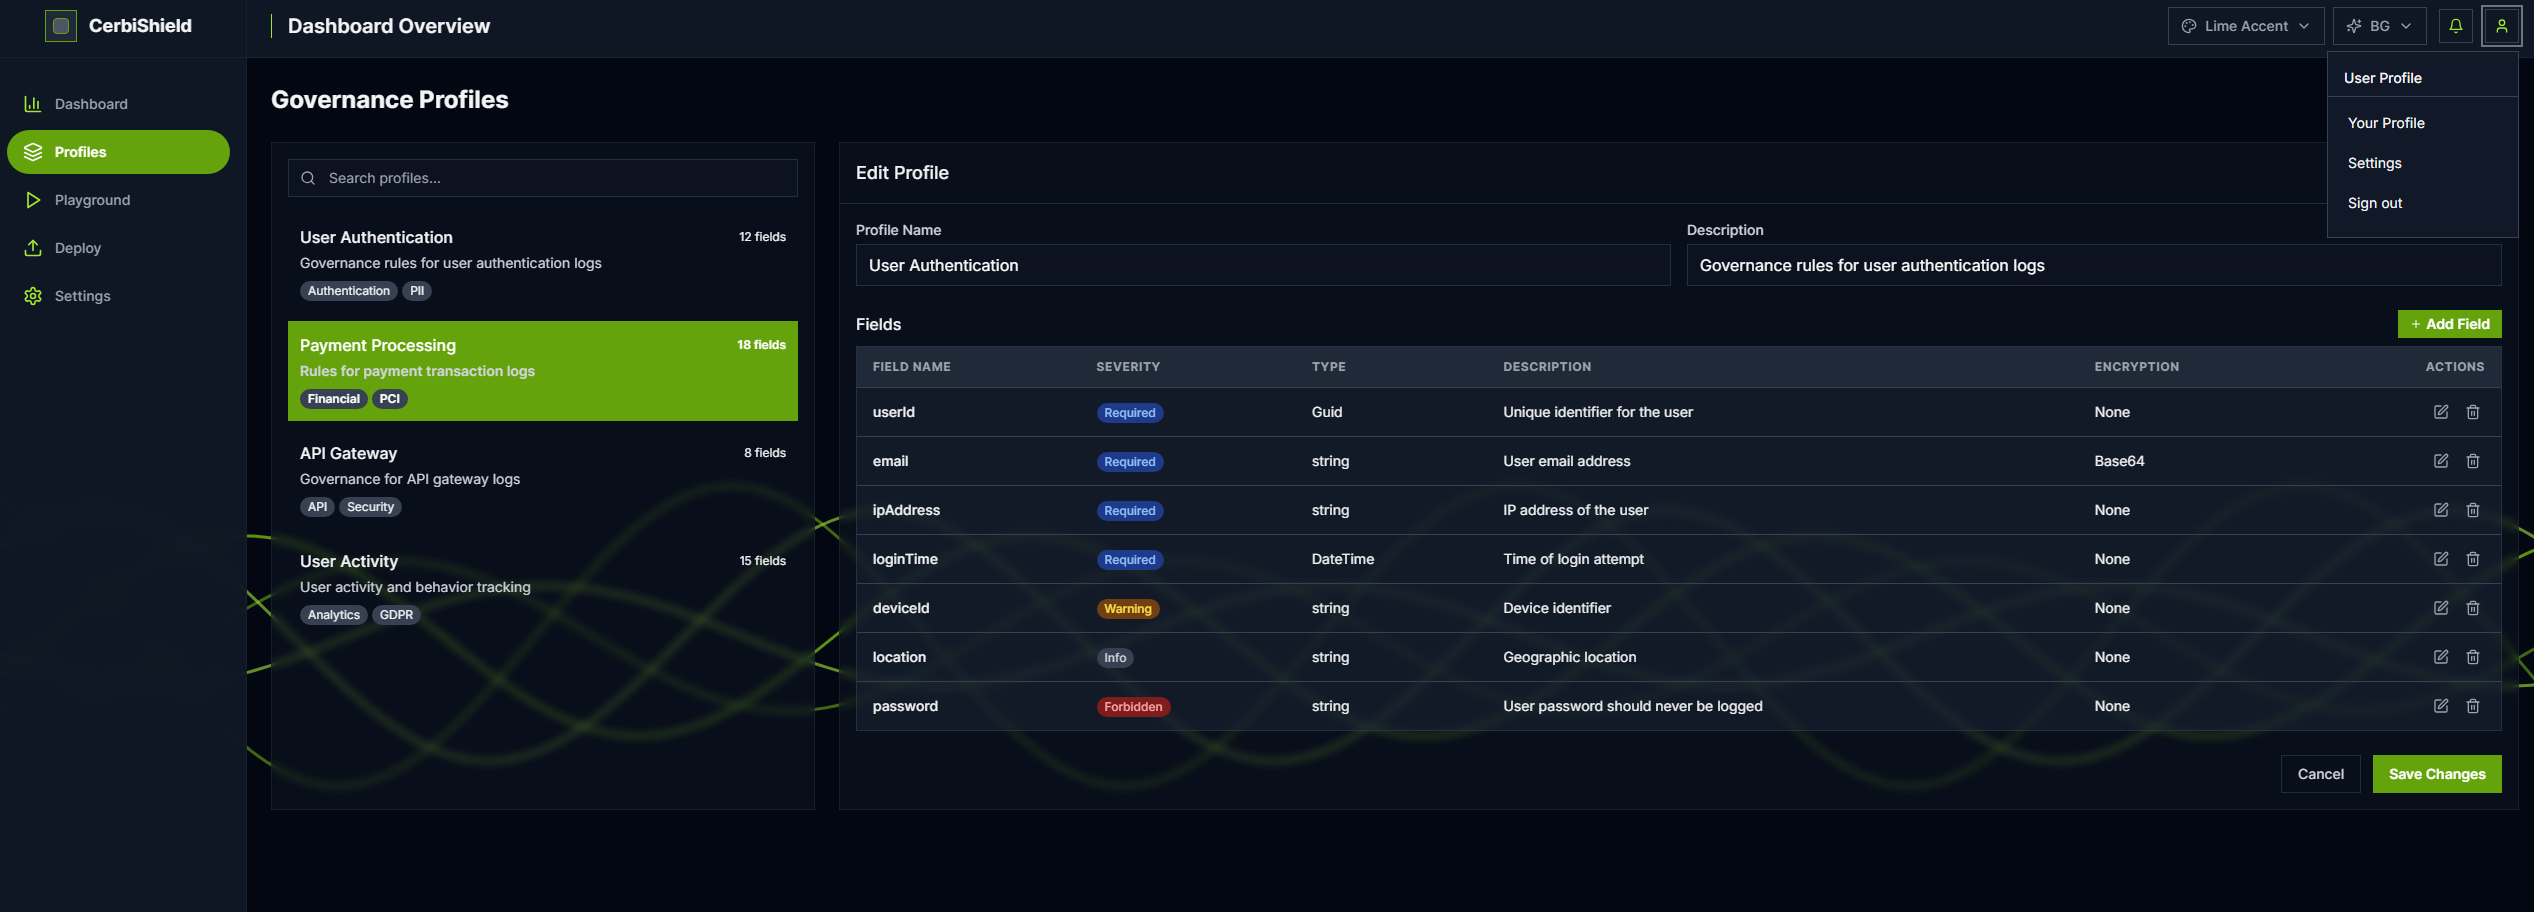Click the CerbiShield logo
This screenshot has width=2534, height=912.
118,26
